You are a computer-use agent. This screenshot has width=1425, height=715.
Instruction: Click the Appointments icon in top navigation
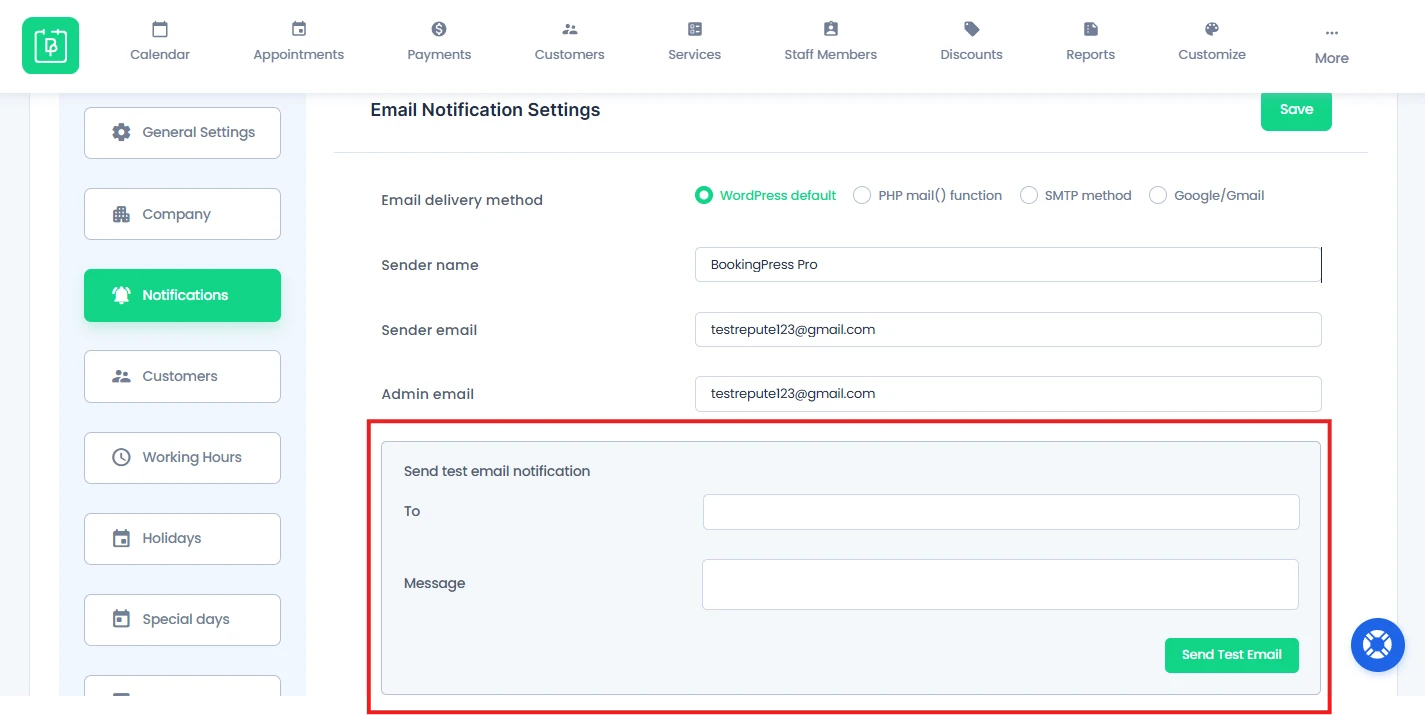[x=299, y=29]
